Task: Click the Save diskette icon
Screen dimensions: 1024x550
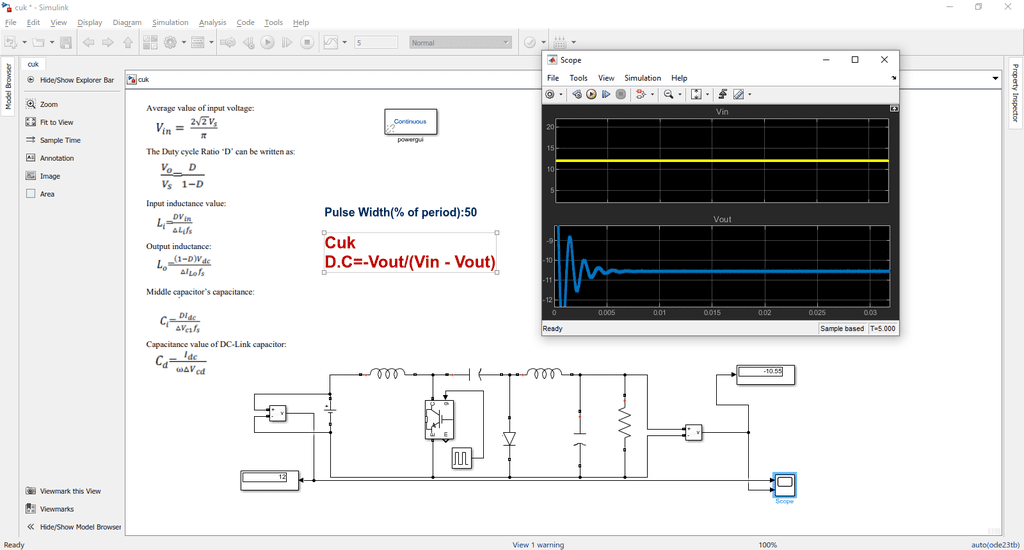Action: point(66,42)
